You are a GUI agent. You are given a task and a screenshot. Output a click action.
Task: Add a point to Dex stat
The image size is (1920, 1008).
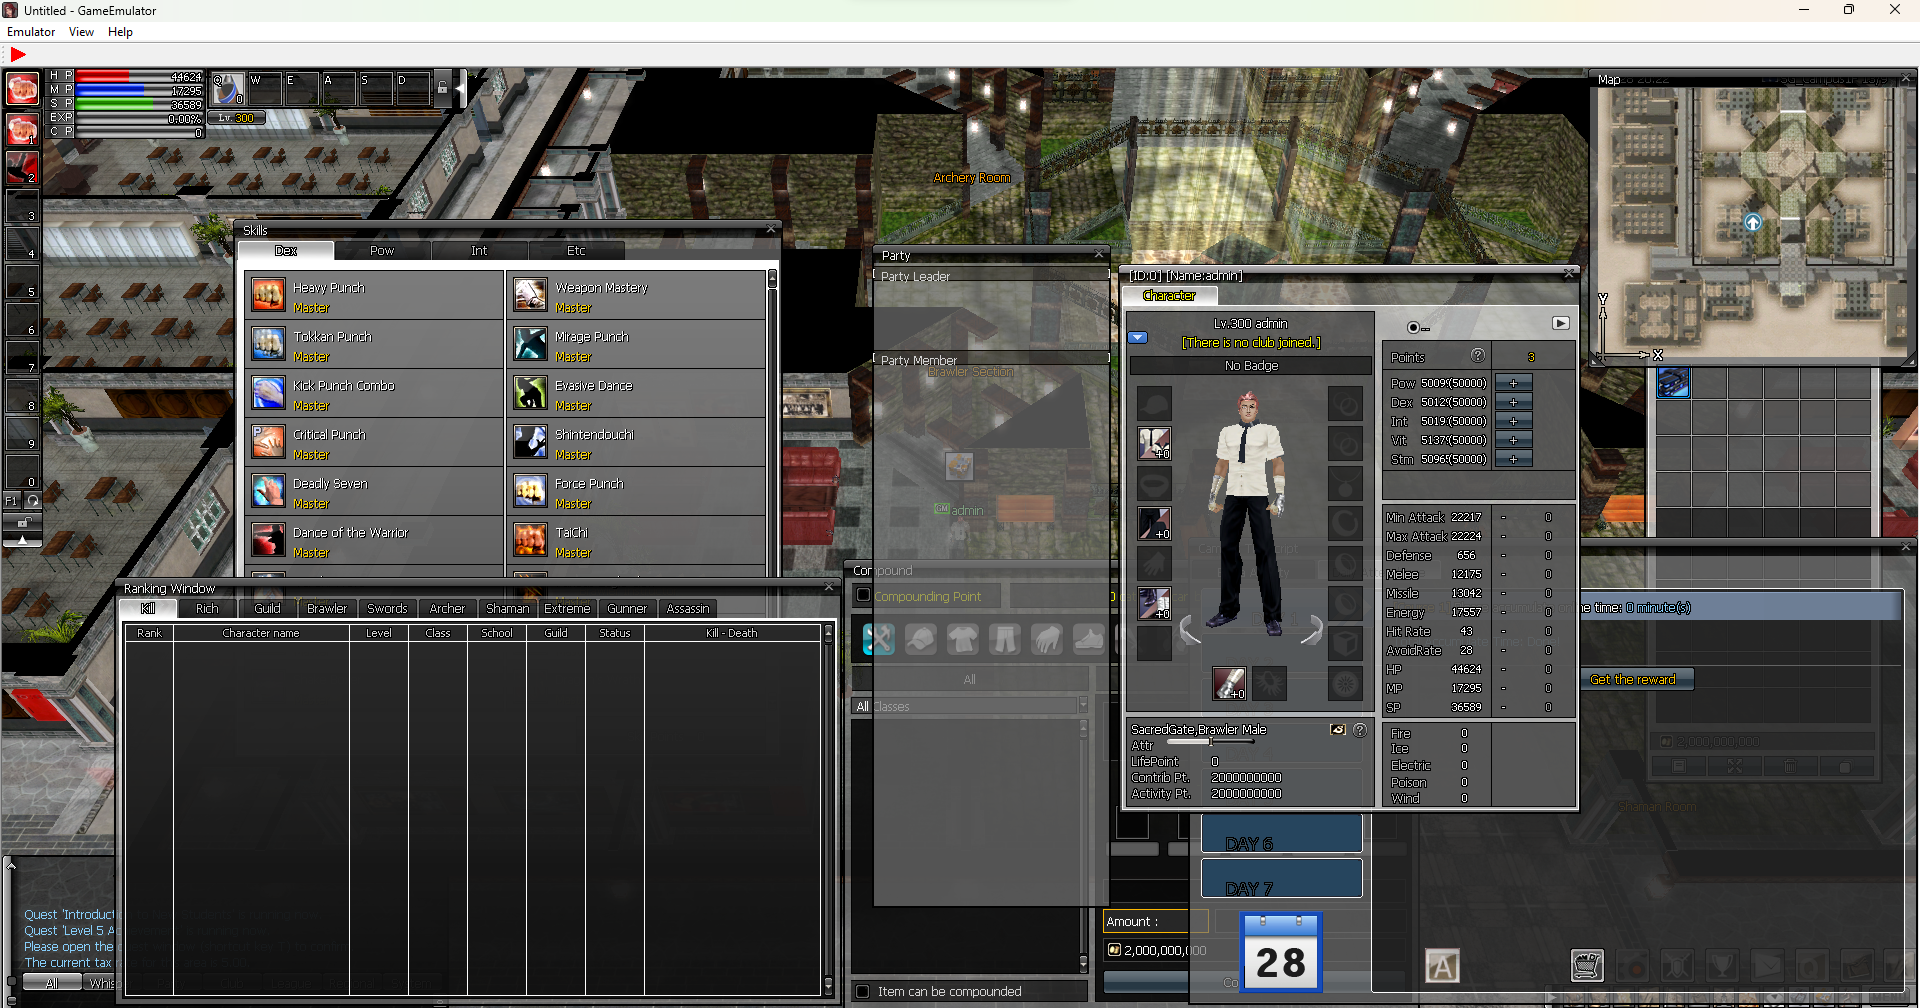click(x=1513, y=402)
